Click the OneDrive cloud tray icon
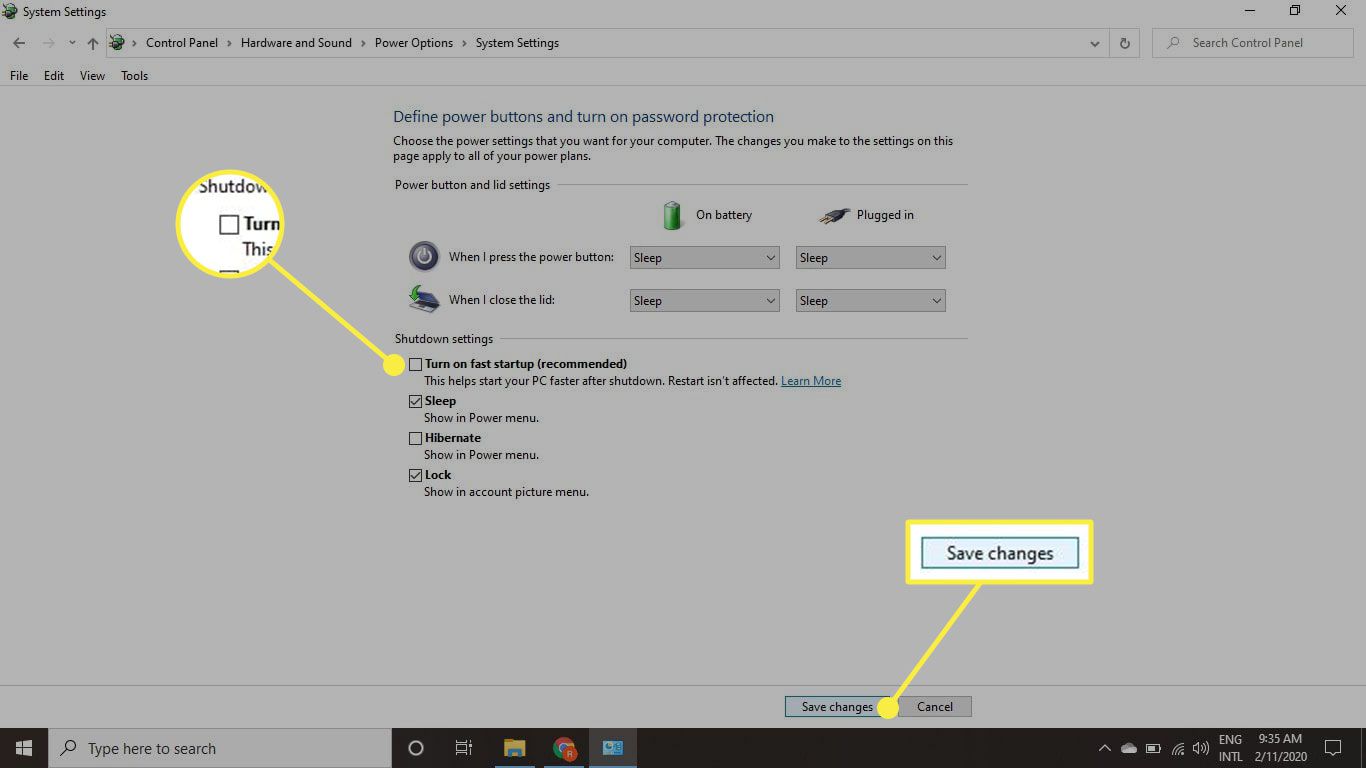This screenshot has height=768, width=1366. point(1129,748)
